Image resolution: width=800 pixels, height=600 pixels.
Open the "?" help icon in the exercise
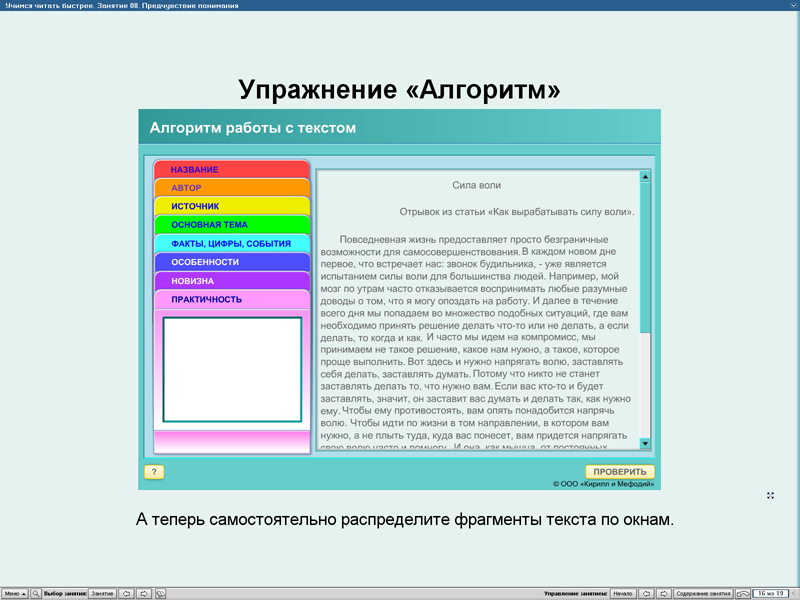click(154, 471)
